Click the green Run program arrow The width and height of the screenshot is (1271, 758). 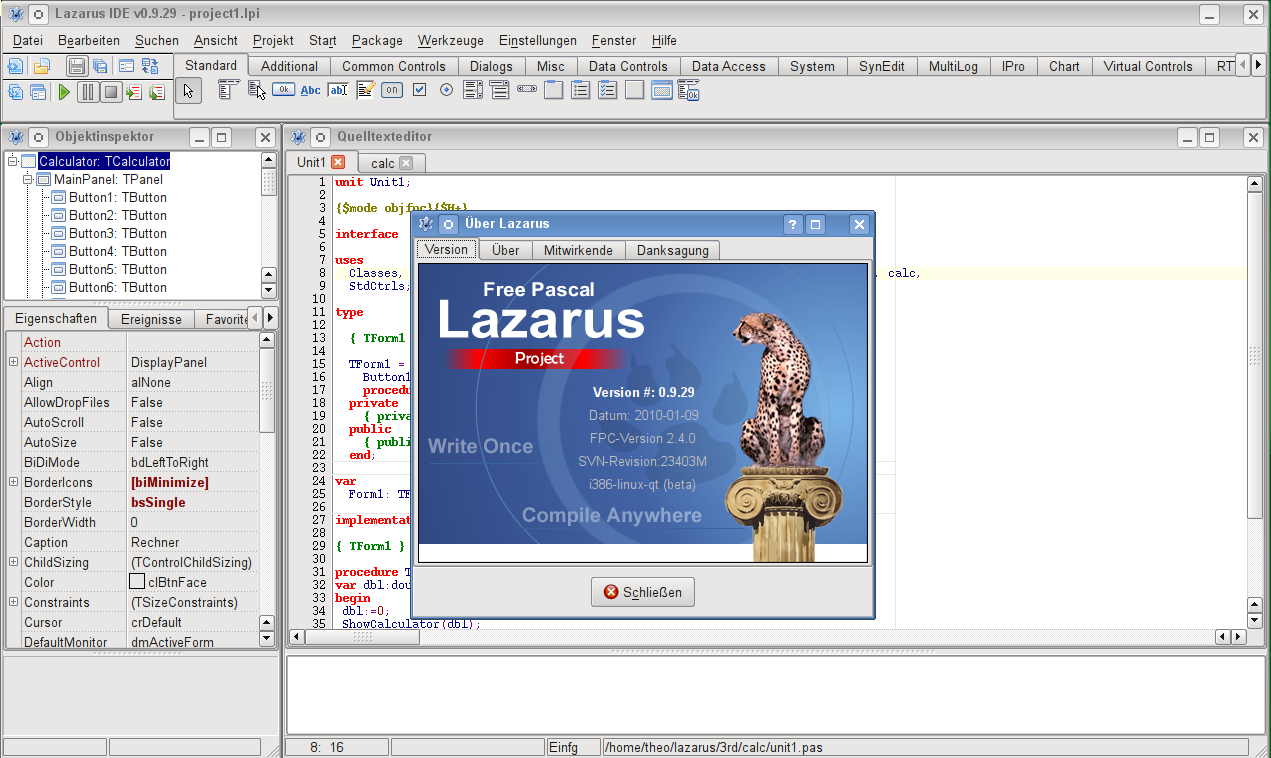pyautogui.click(x=64, y=92)
